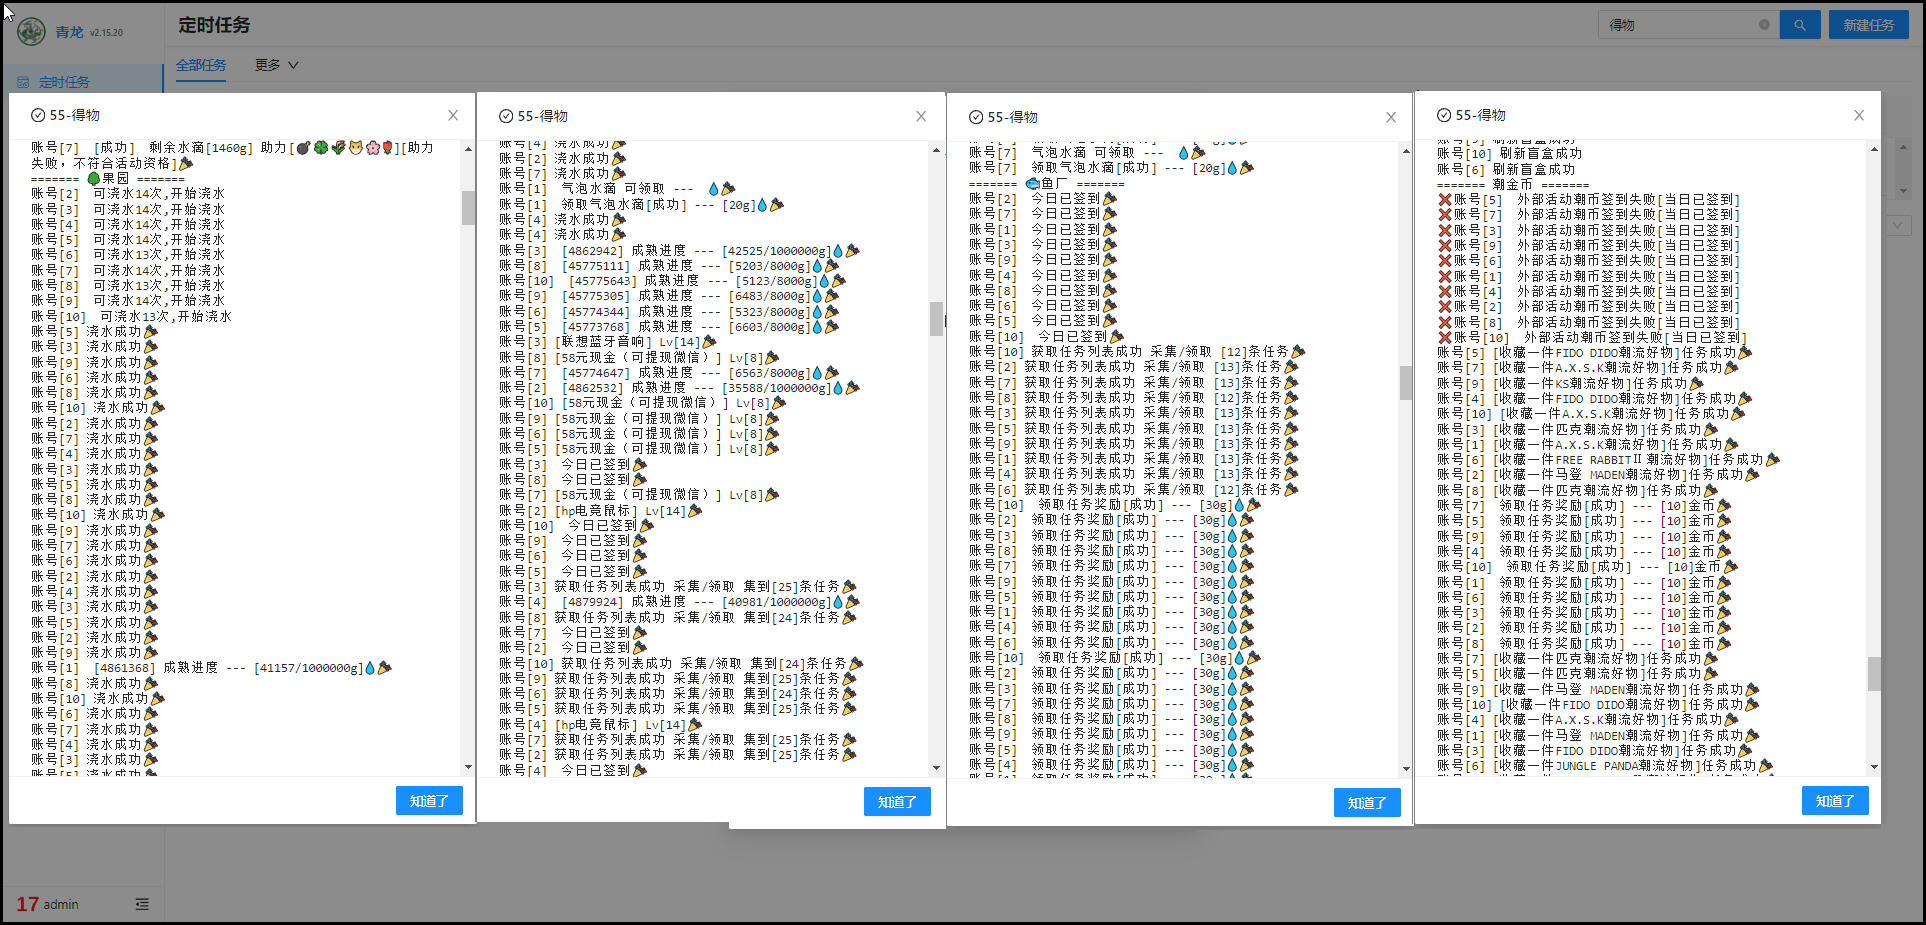Click the ====== 潮金币 ====== section header
Screen dimensions: 1926x925
(1513, 185)
